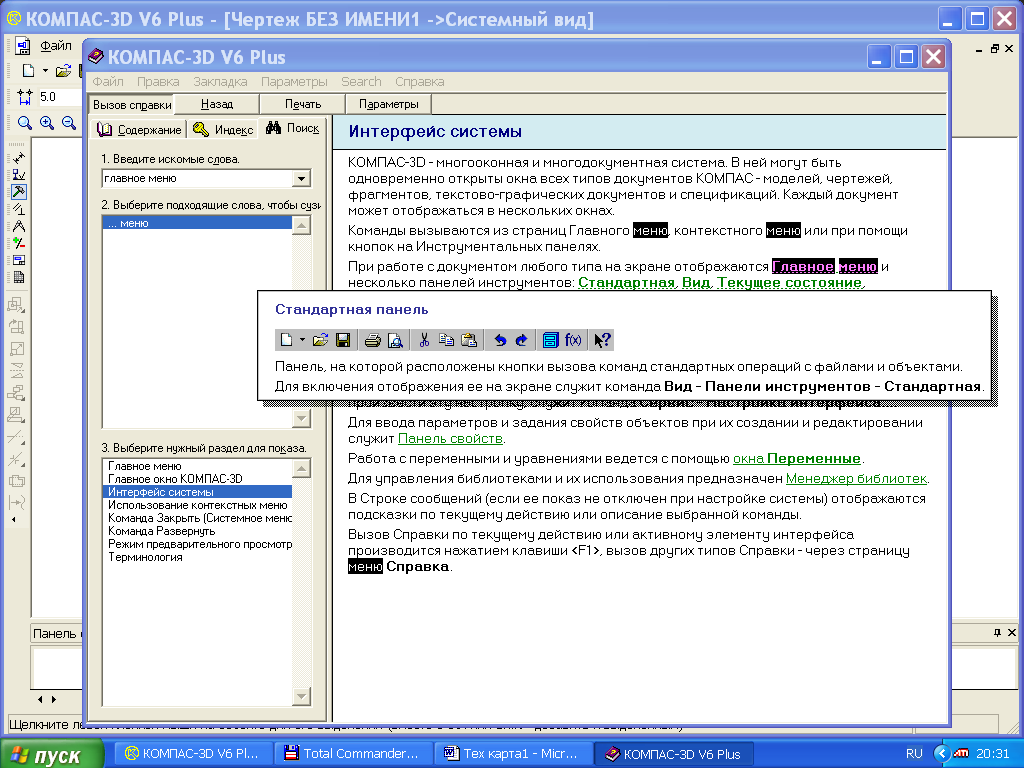Image resolution: width=1024 pixels, height=768 pixels.
Task: Click the 5.0 cursor step input field
Action: click(x=58, y=97)
